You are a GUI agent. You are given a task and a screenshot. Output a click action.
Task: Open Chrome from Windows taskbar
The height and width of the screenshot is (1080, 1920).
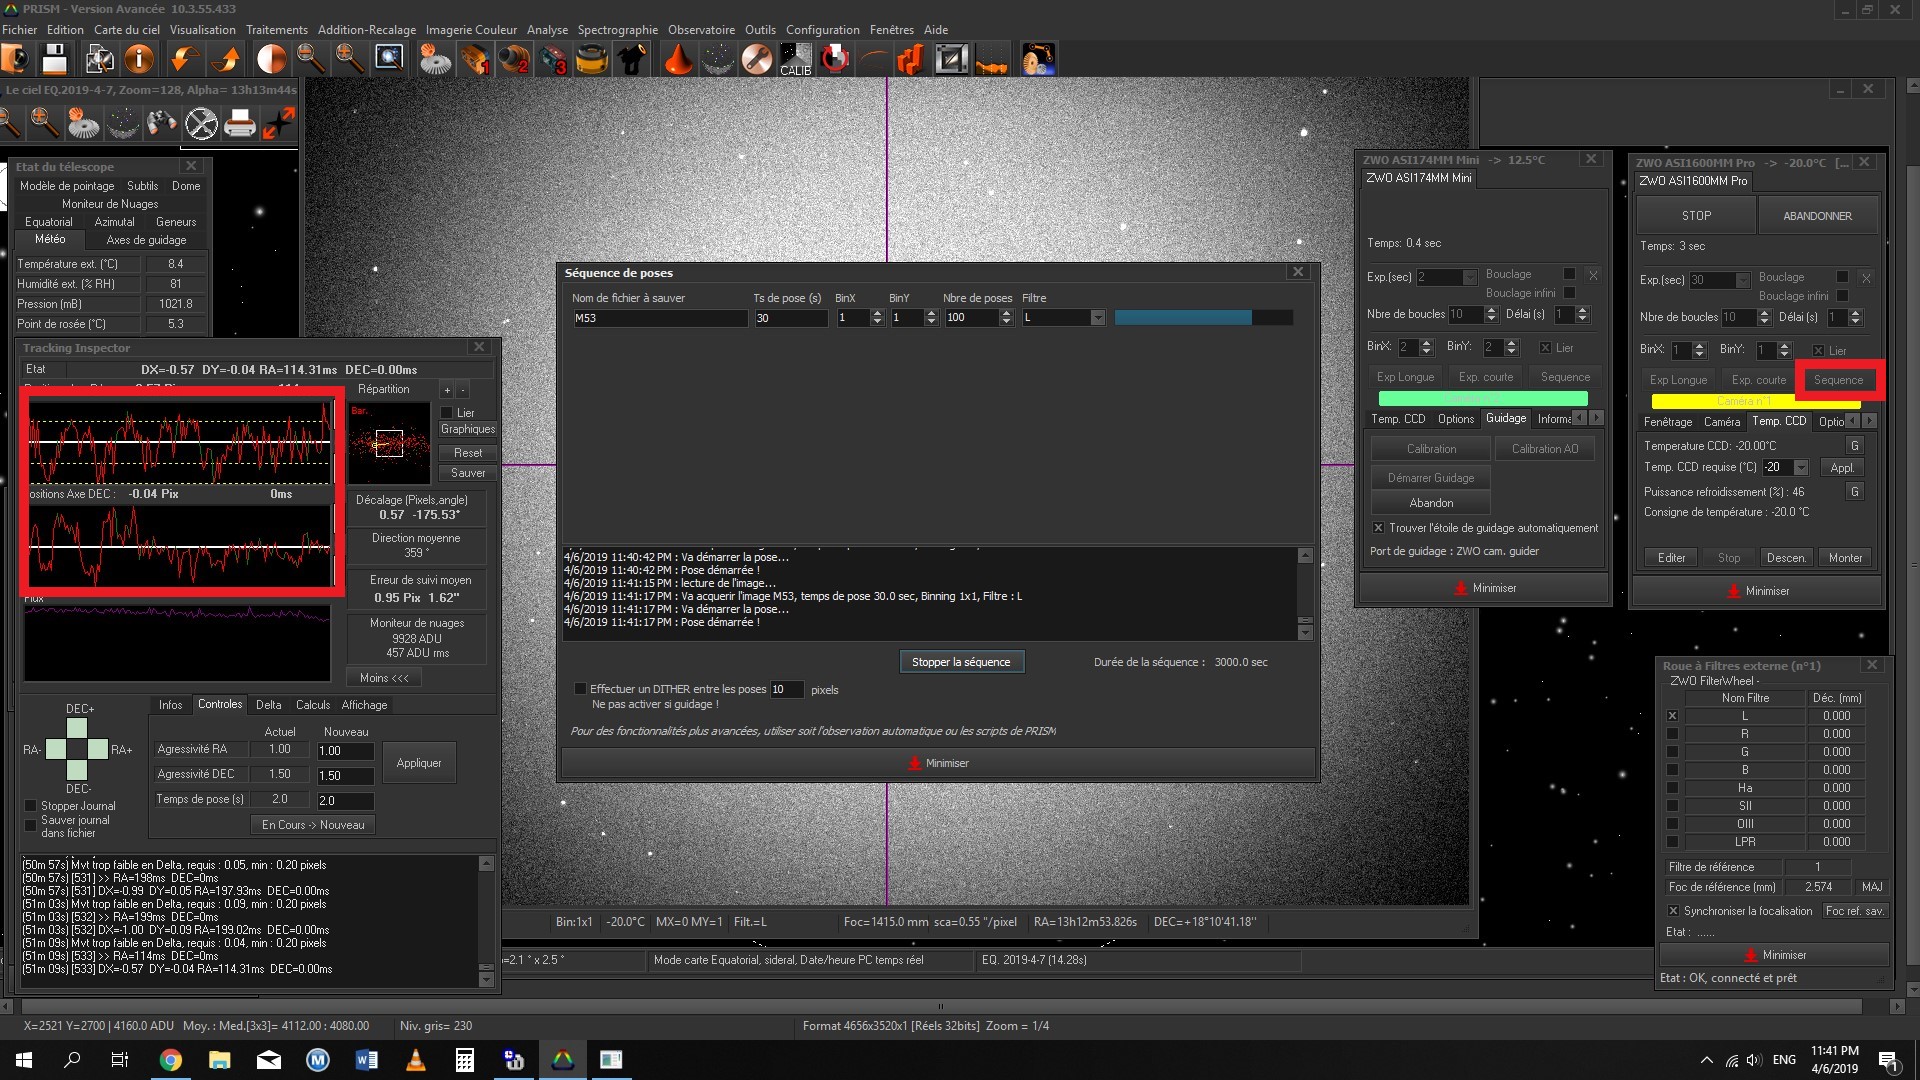171,1060
